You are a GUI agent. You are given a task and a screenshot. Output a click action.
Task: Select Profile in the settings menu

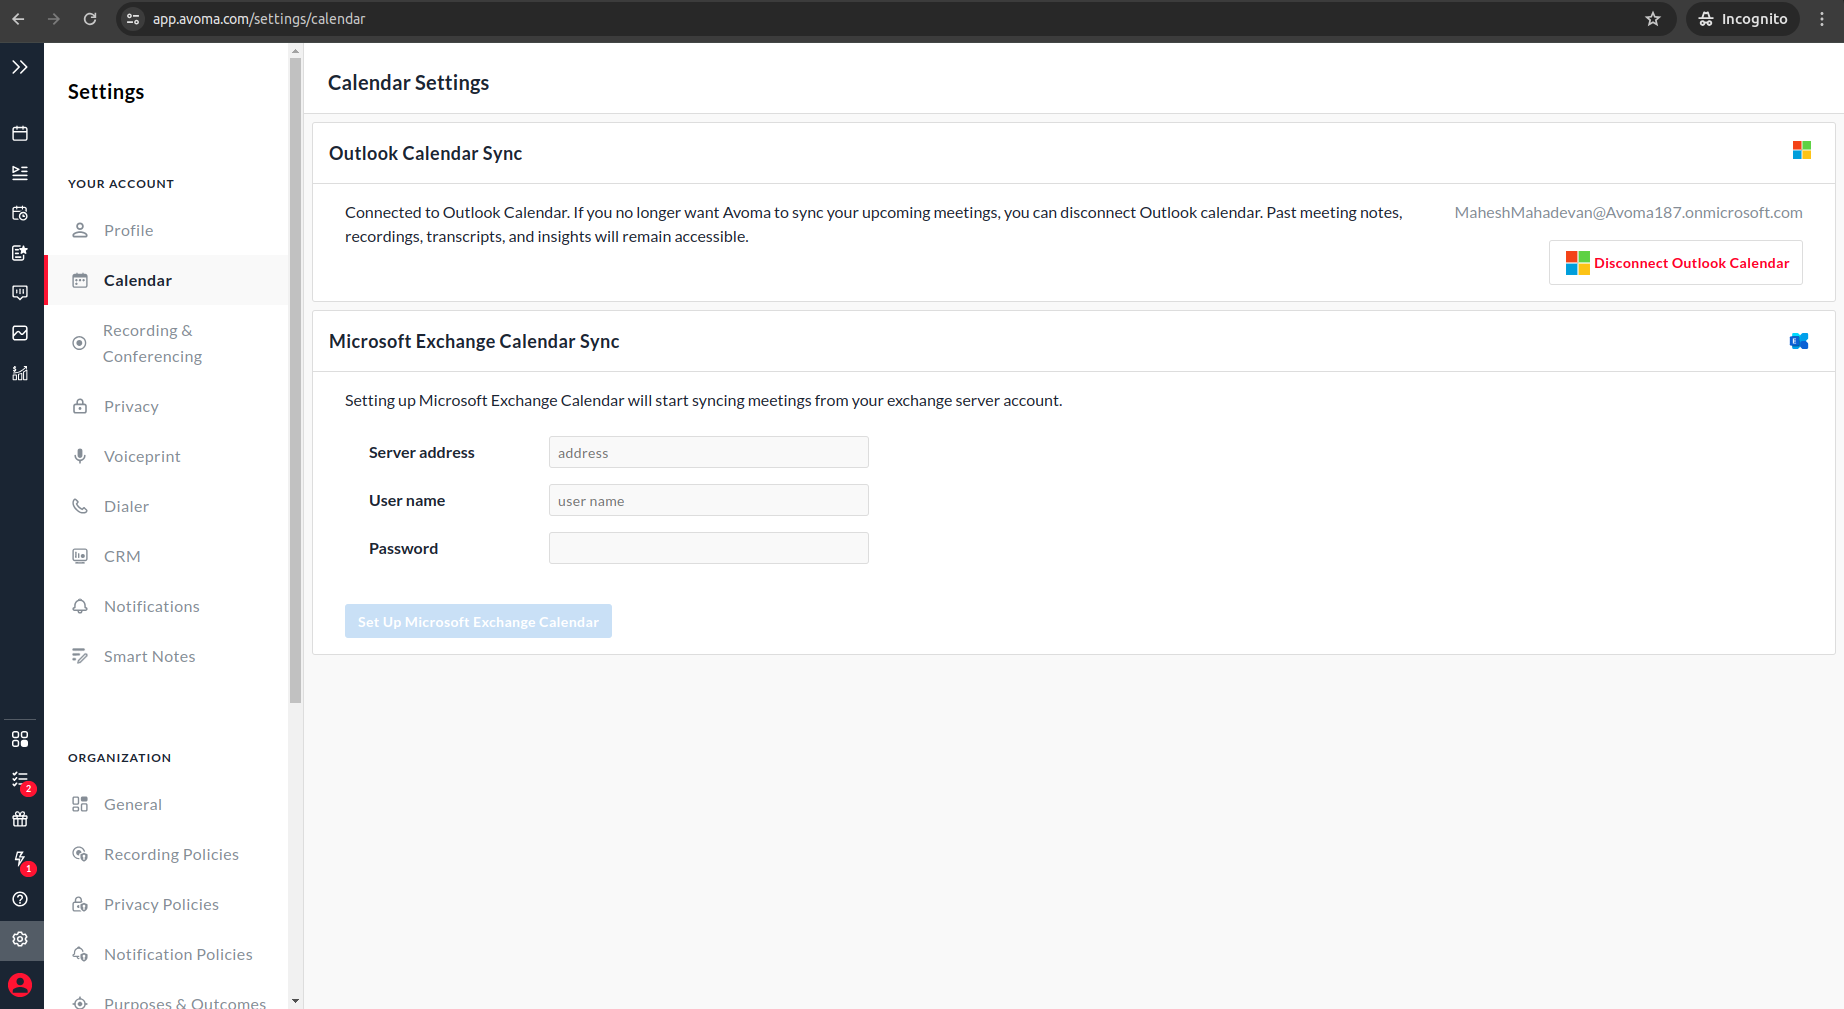coord(127,230)
